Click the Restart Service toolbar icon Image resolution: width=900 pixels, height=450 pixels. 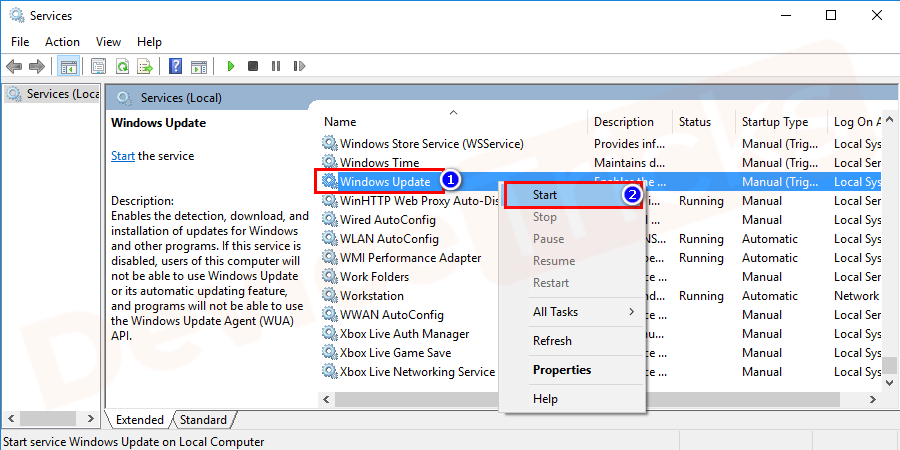coord(299,67)
